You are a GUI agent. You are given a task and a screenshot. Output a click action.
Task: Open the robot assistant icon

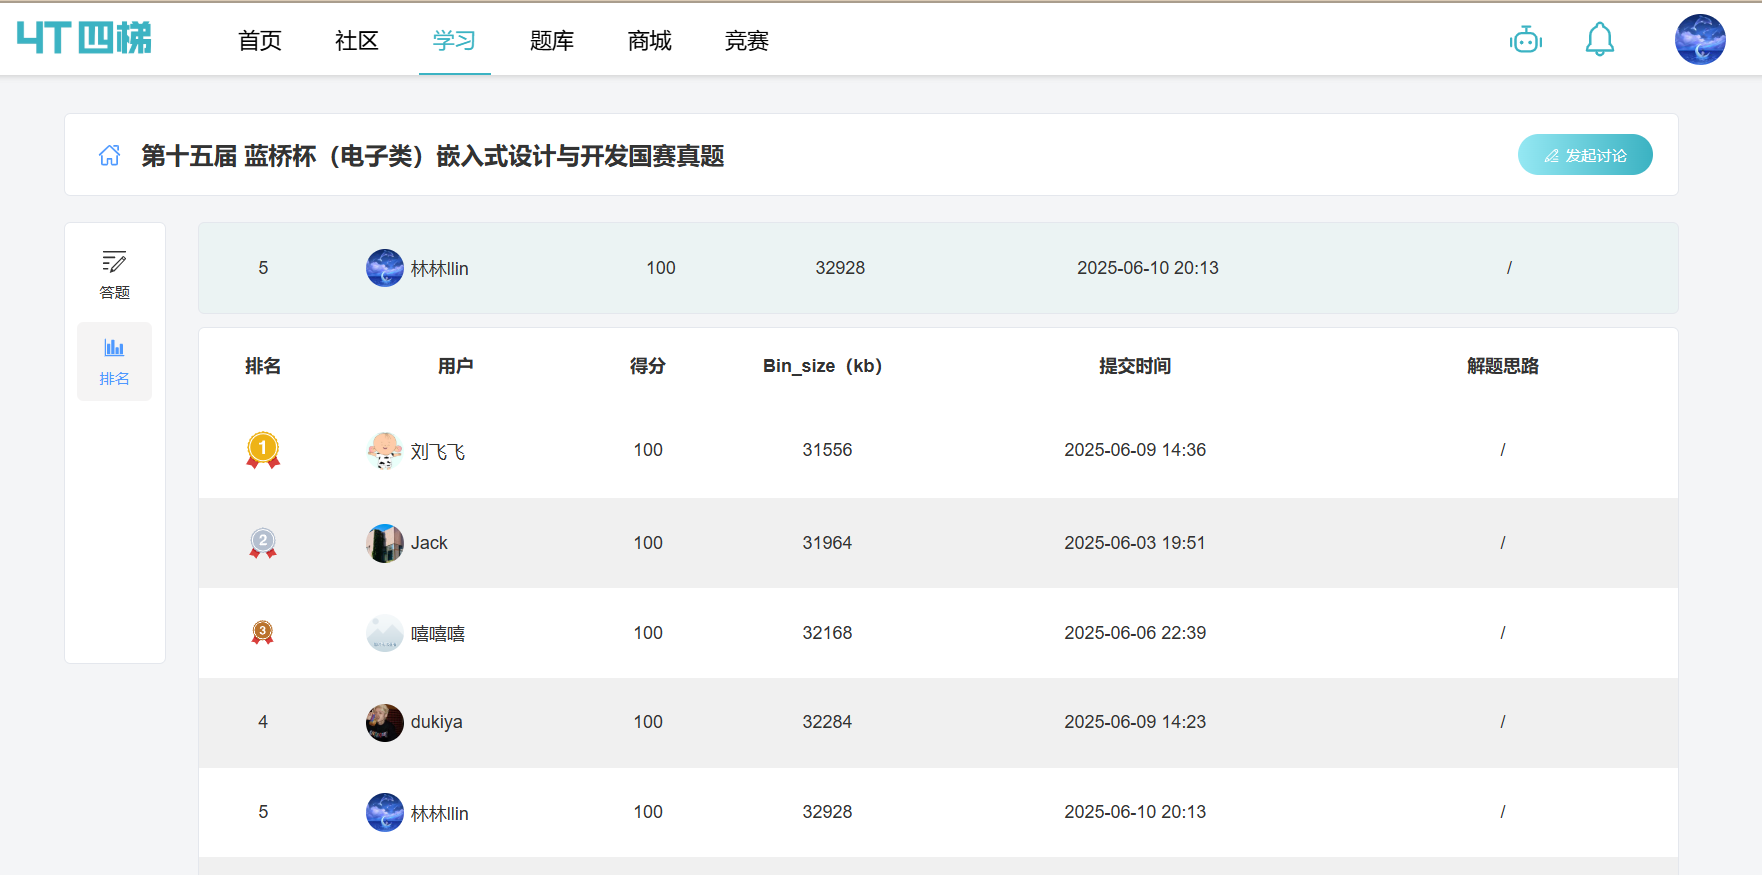click(x=1526, y=40)
